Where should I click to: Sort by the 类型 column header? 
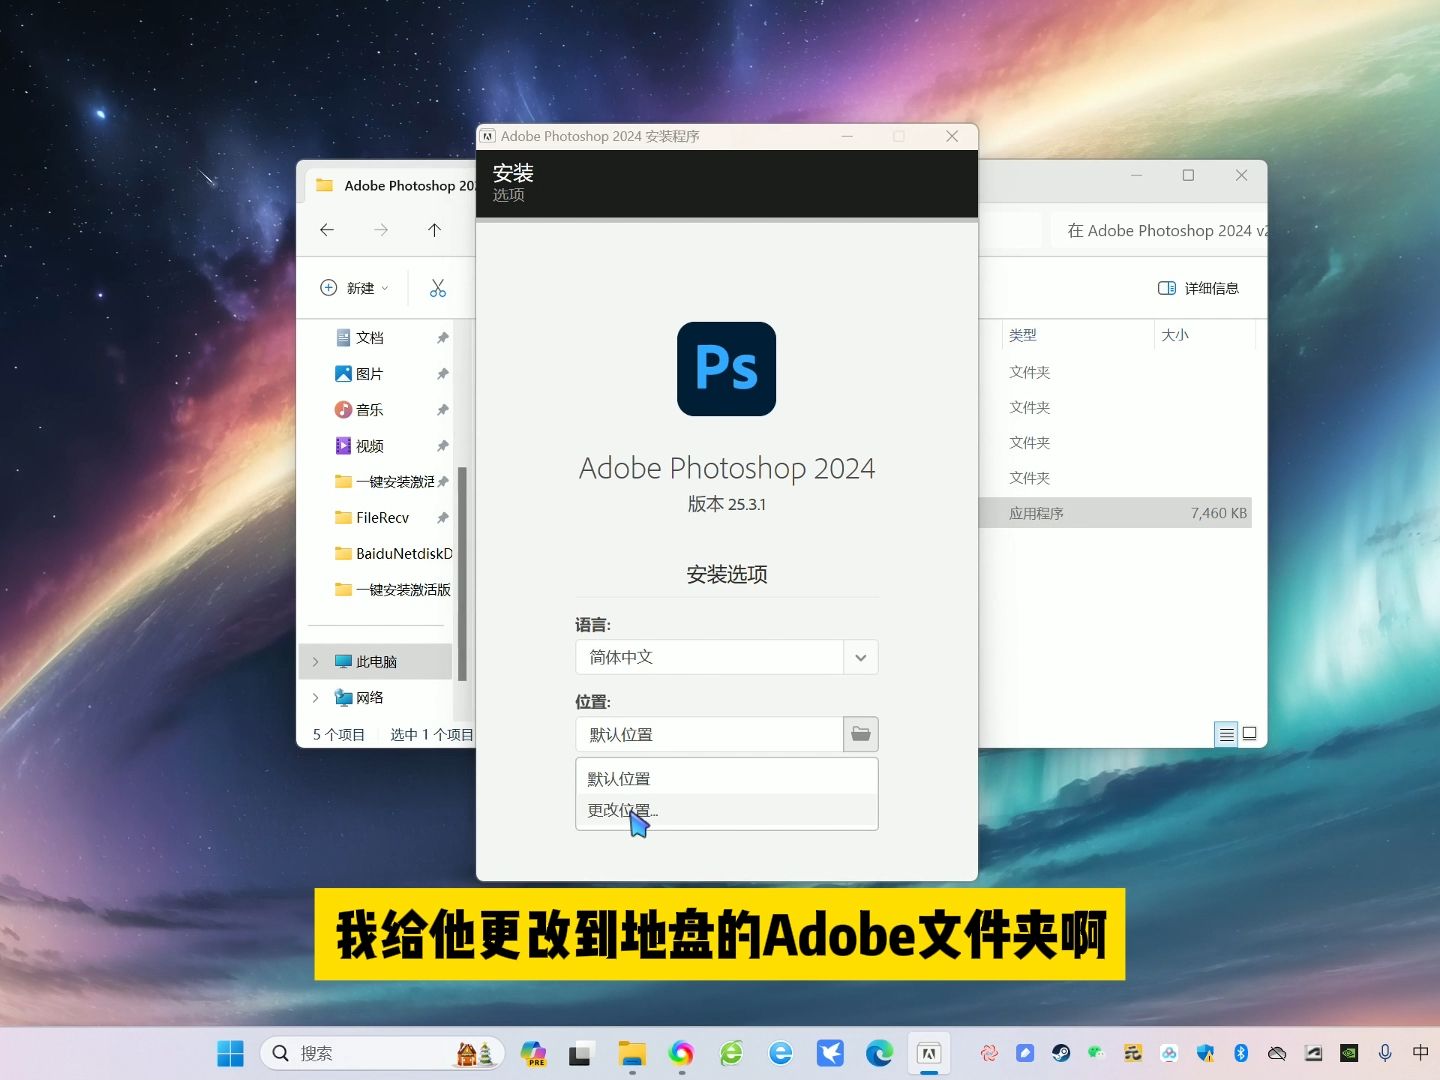pyautogui.click(x=1022, y=335)
